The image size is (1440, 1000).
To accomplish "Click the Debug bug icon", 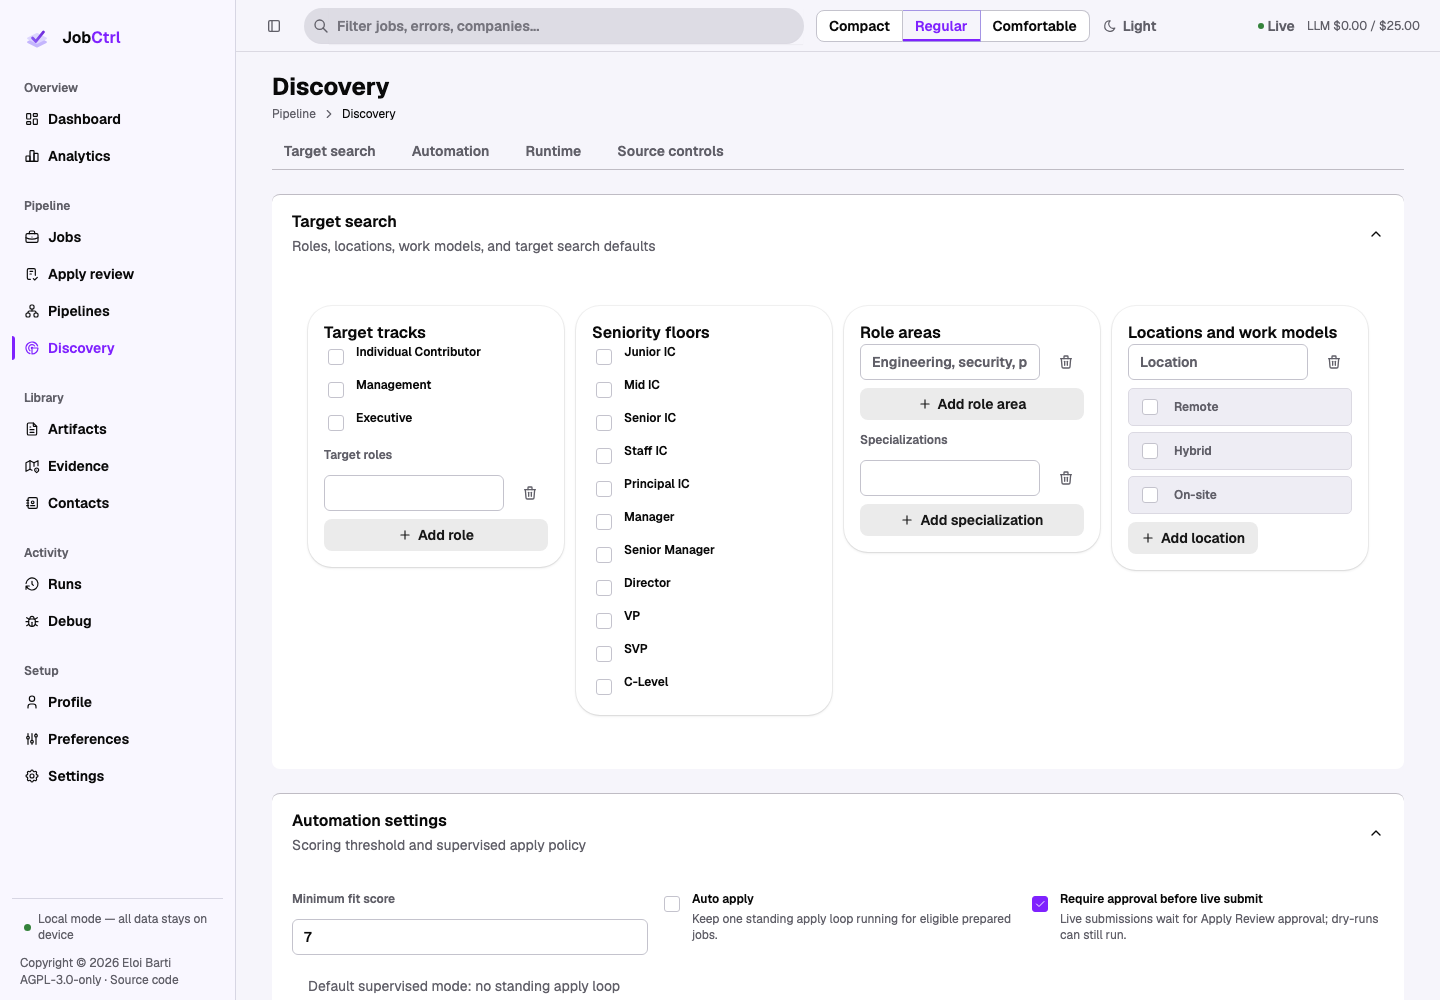I will [x=32, y=621].
